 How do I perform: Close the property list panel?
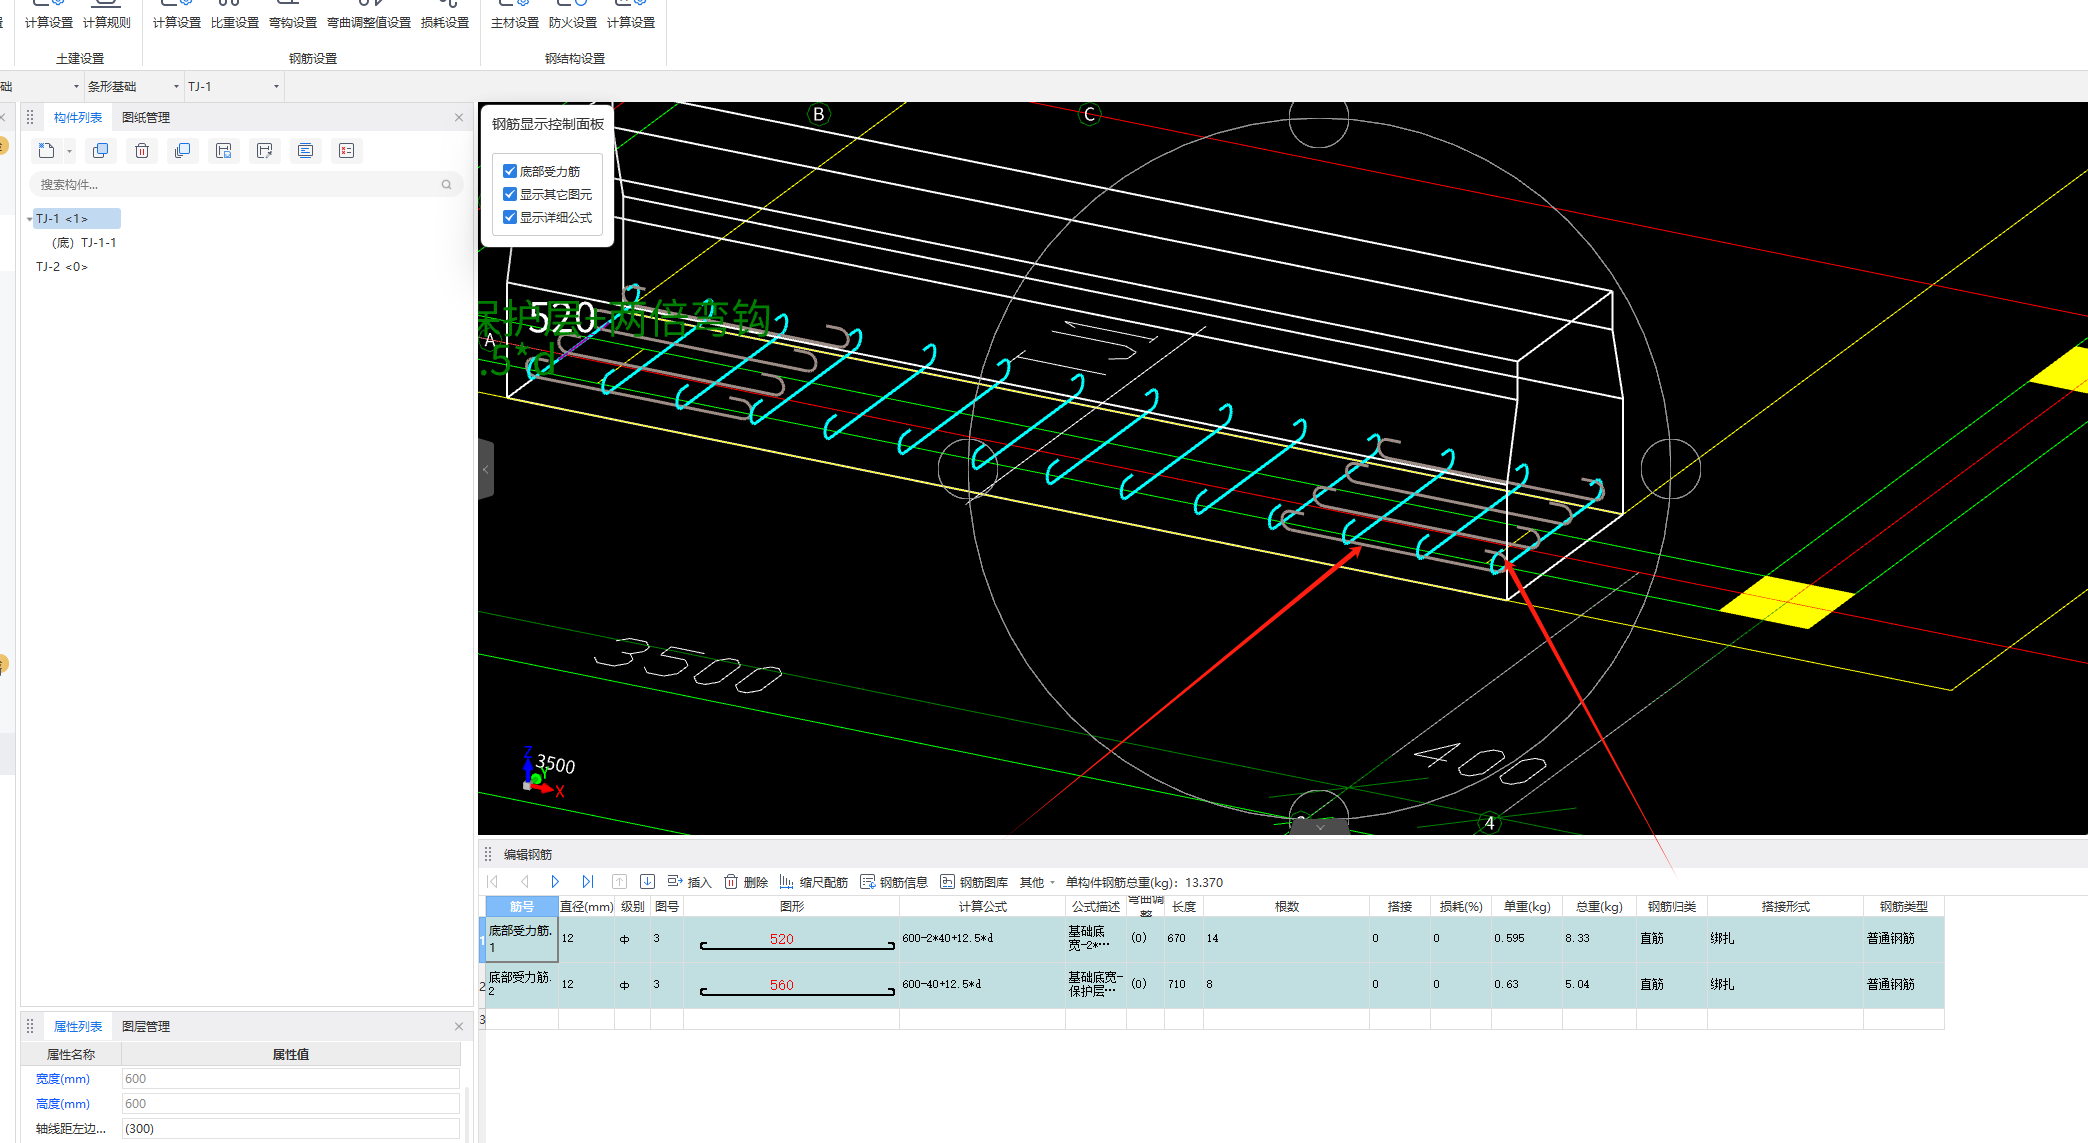459,1027
